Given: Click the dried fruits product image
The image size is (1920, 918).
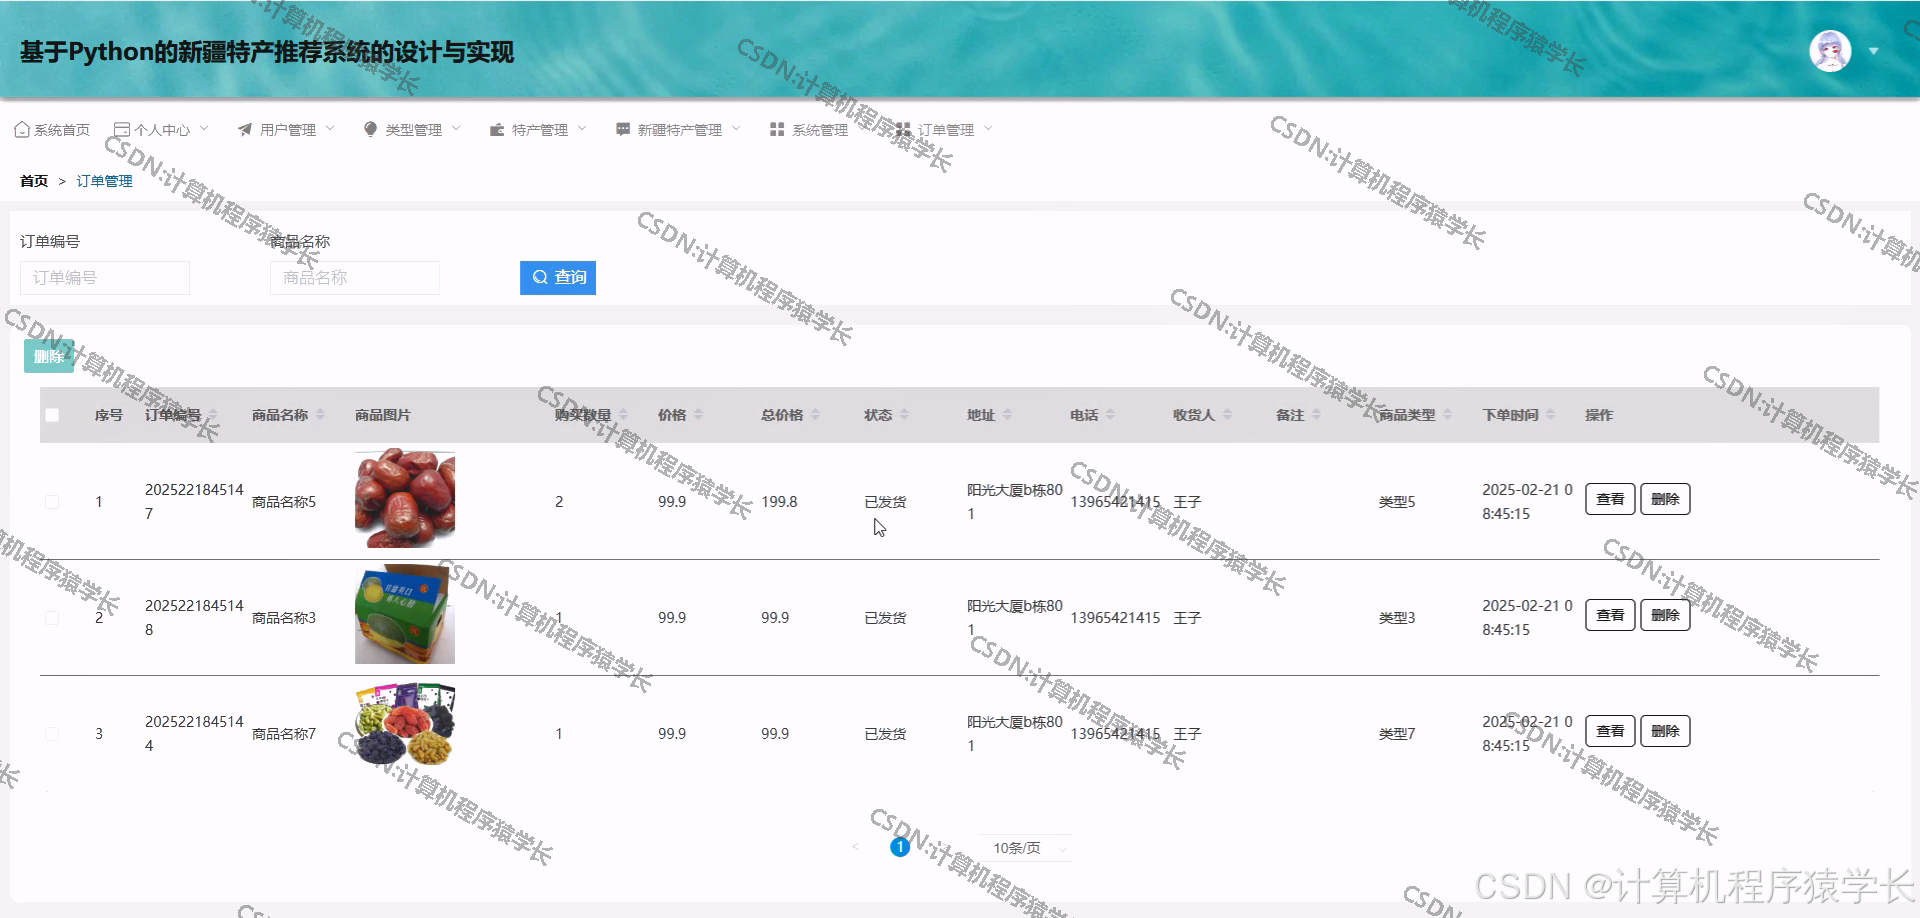Looking at the screenshot, I should coord(405,726).
